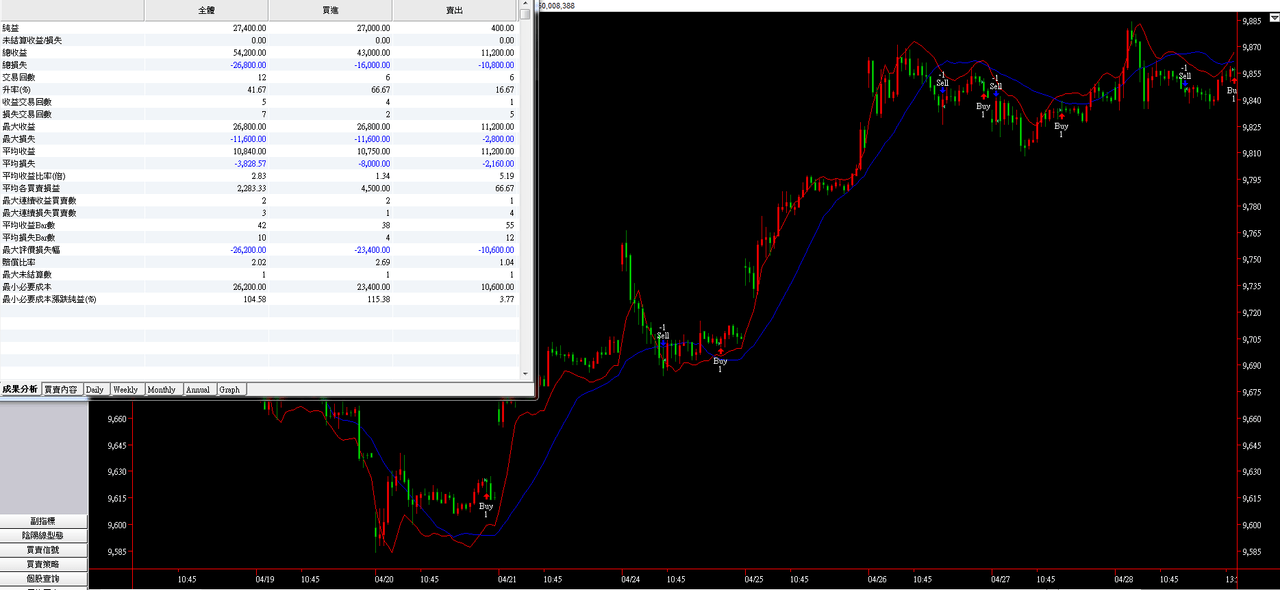Image resolution: width=1280 pixels, height=590 pixels.
Task: Show the Monthly report tab
Action: click(162, 389)
